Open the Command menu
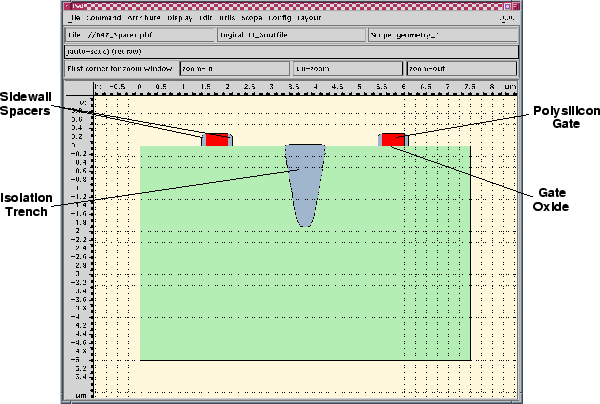The height and width of the screenshot is (404, 600). click(x=104, y=18)
